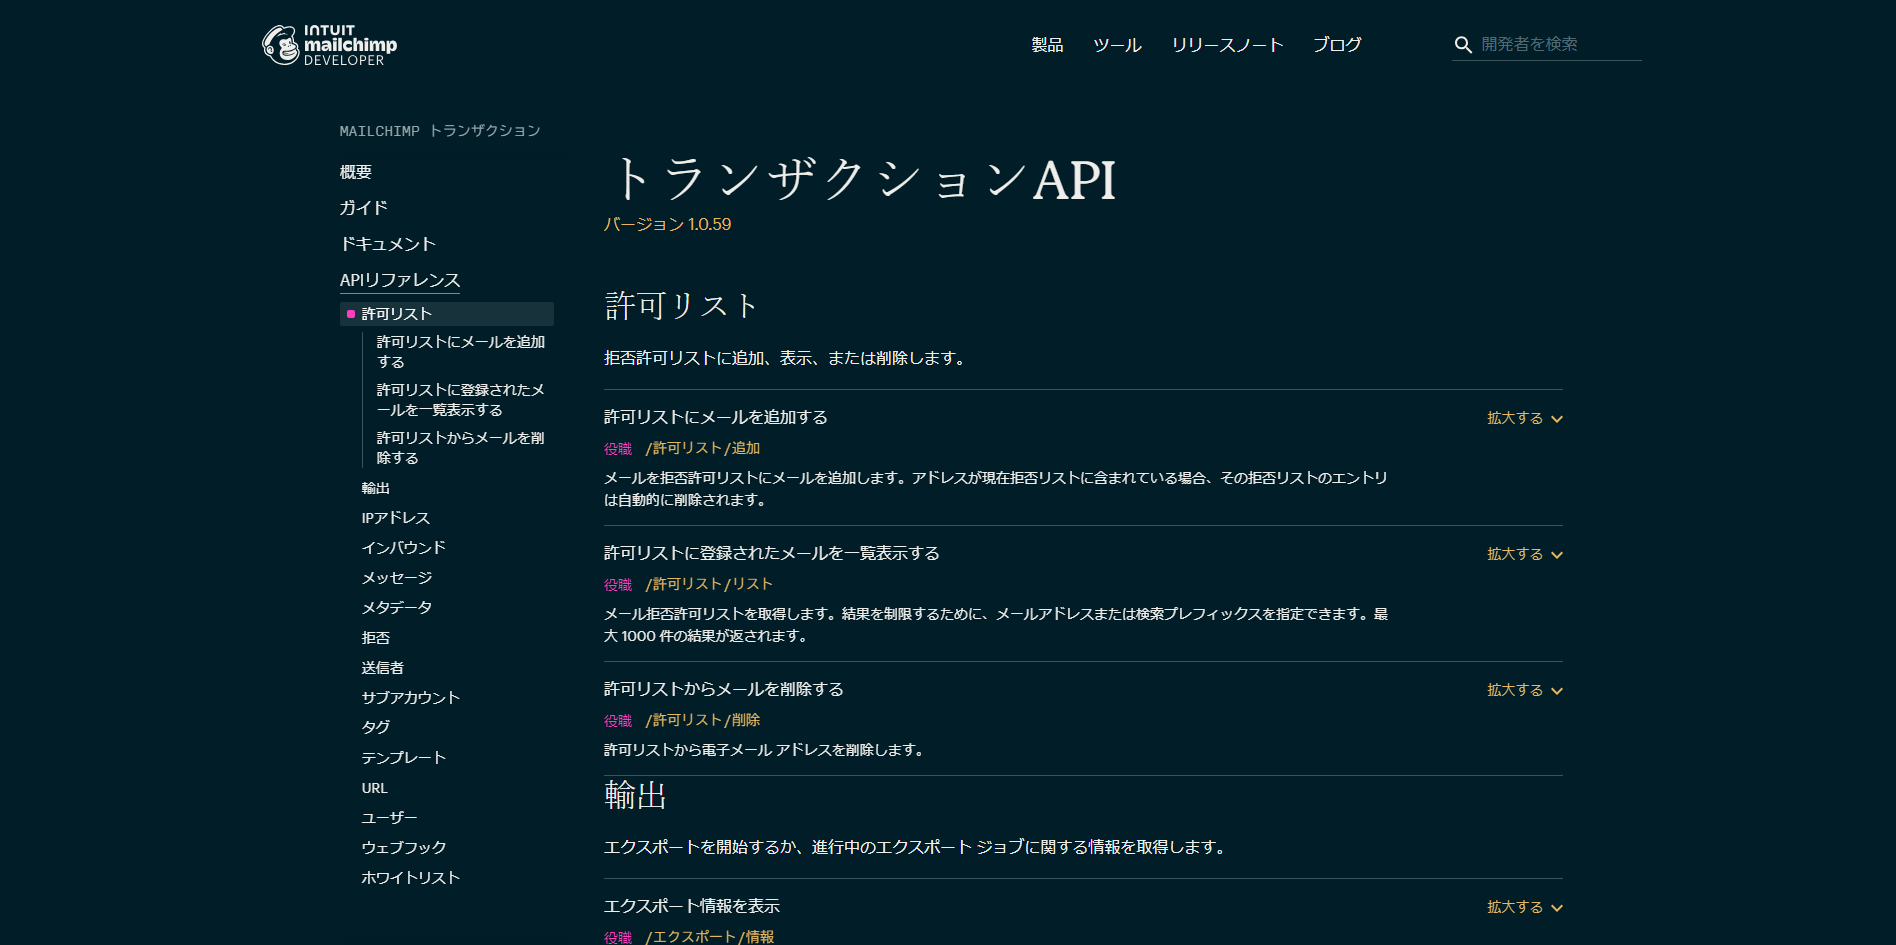Select インバウンド in the sidebar
This screenshot has height=945, width=1896.
click(x=404, y=548)
